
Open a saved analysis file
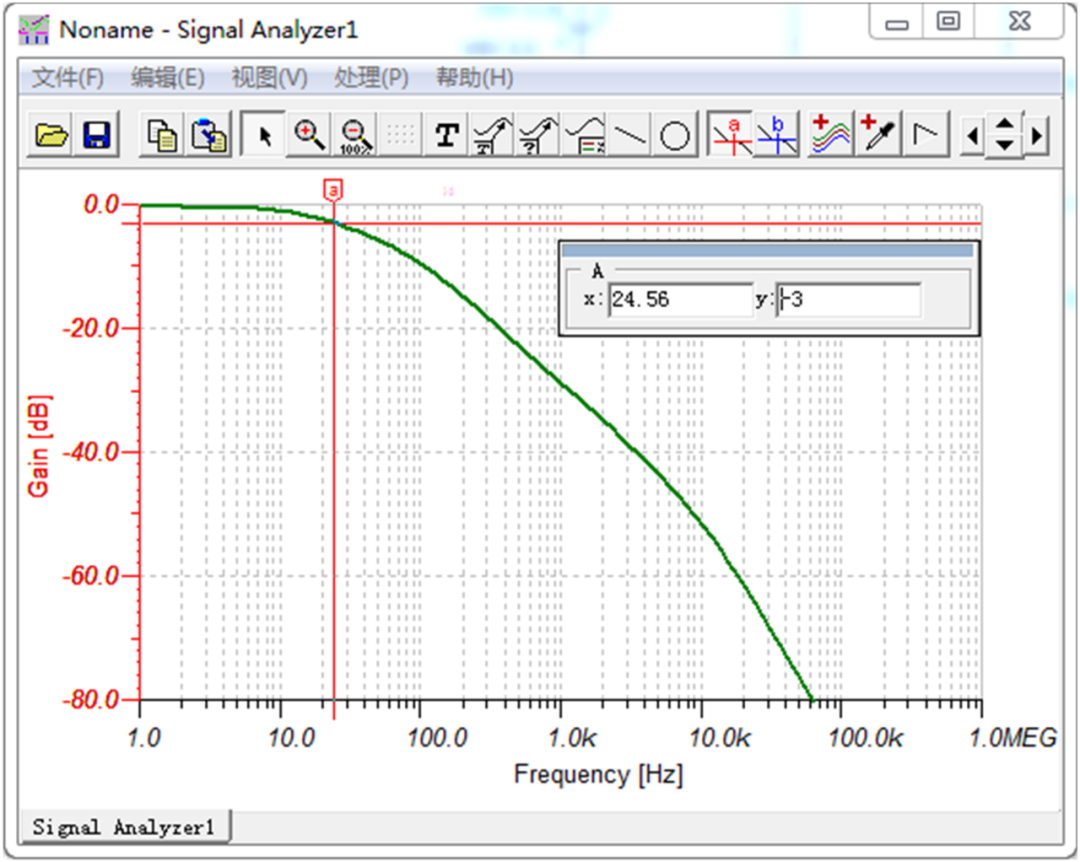50,135
